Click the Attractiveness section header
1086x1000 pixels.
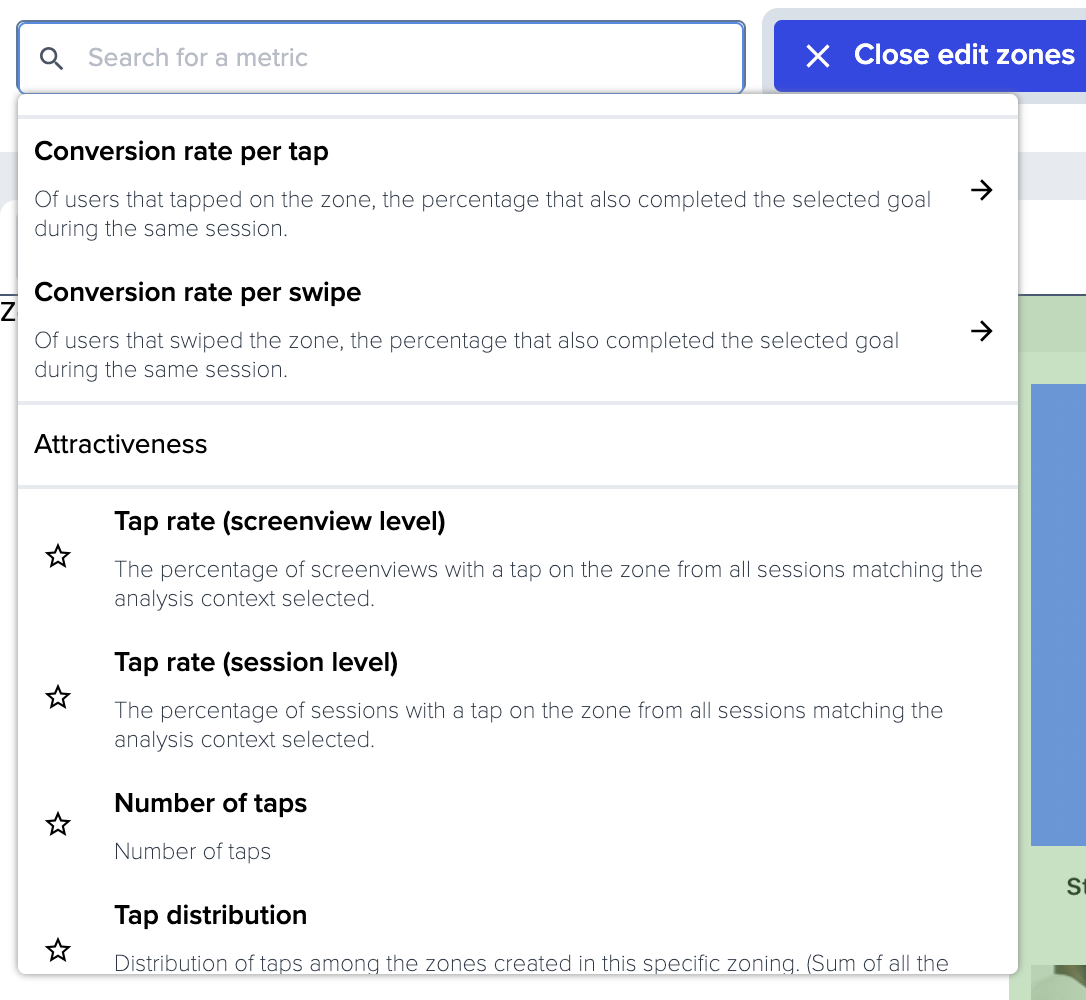(120, 444)
